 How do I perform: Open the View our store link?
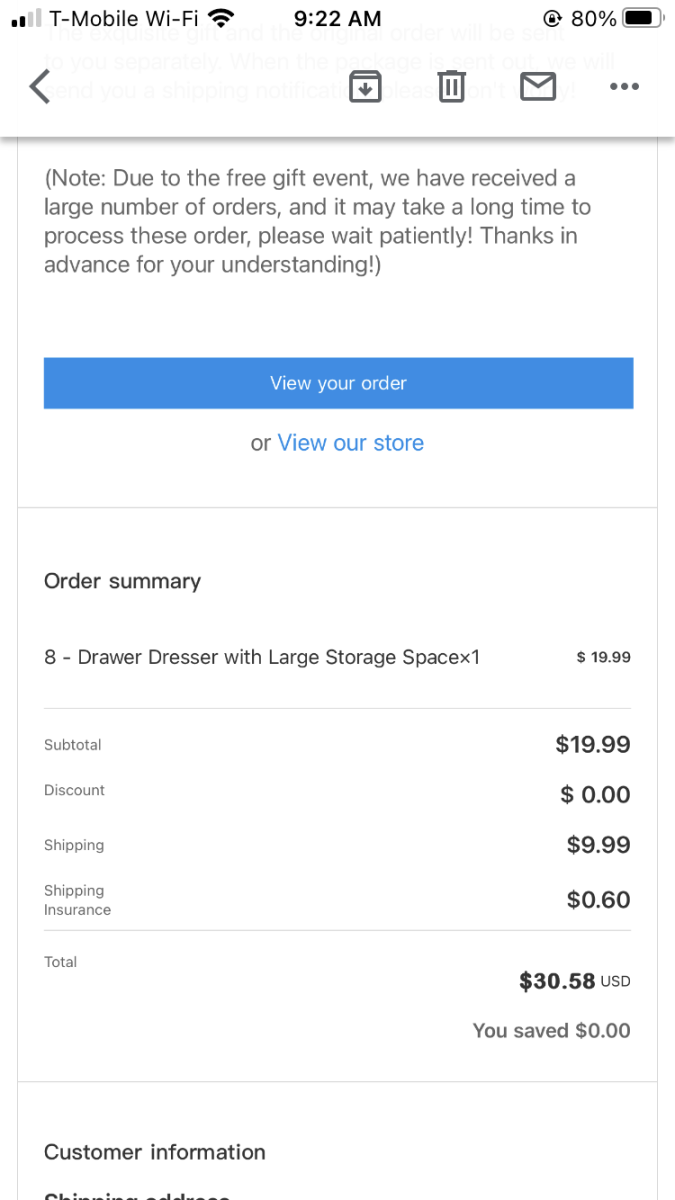pos(350,443)
